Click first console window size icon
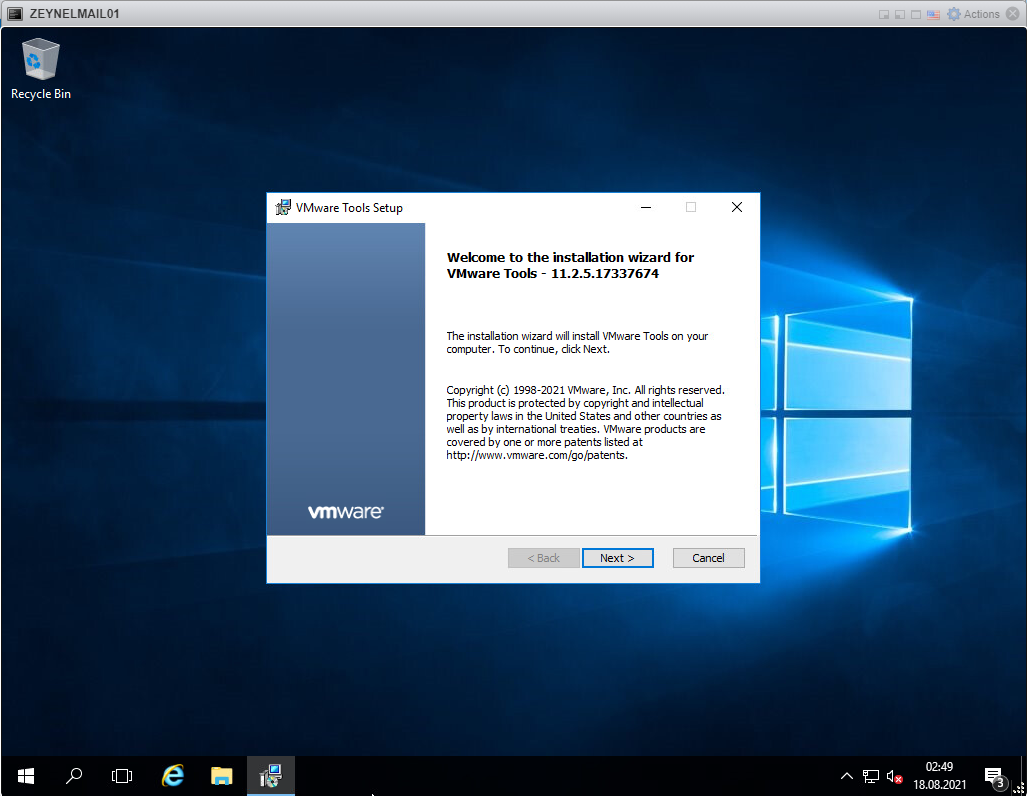This screenshot has height=796, width=1027. coord(884,14)
